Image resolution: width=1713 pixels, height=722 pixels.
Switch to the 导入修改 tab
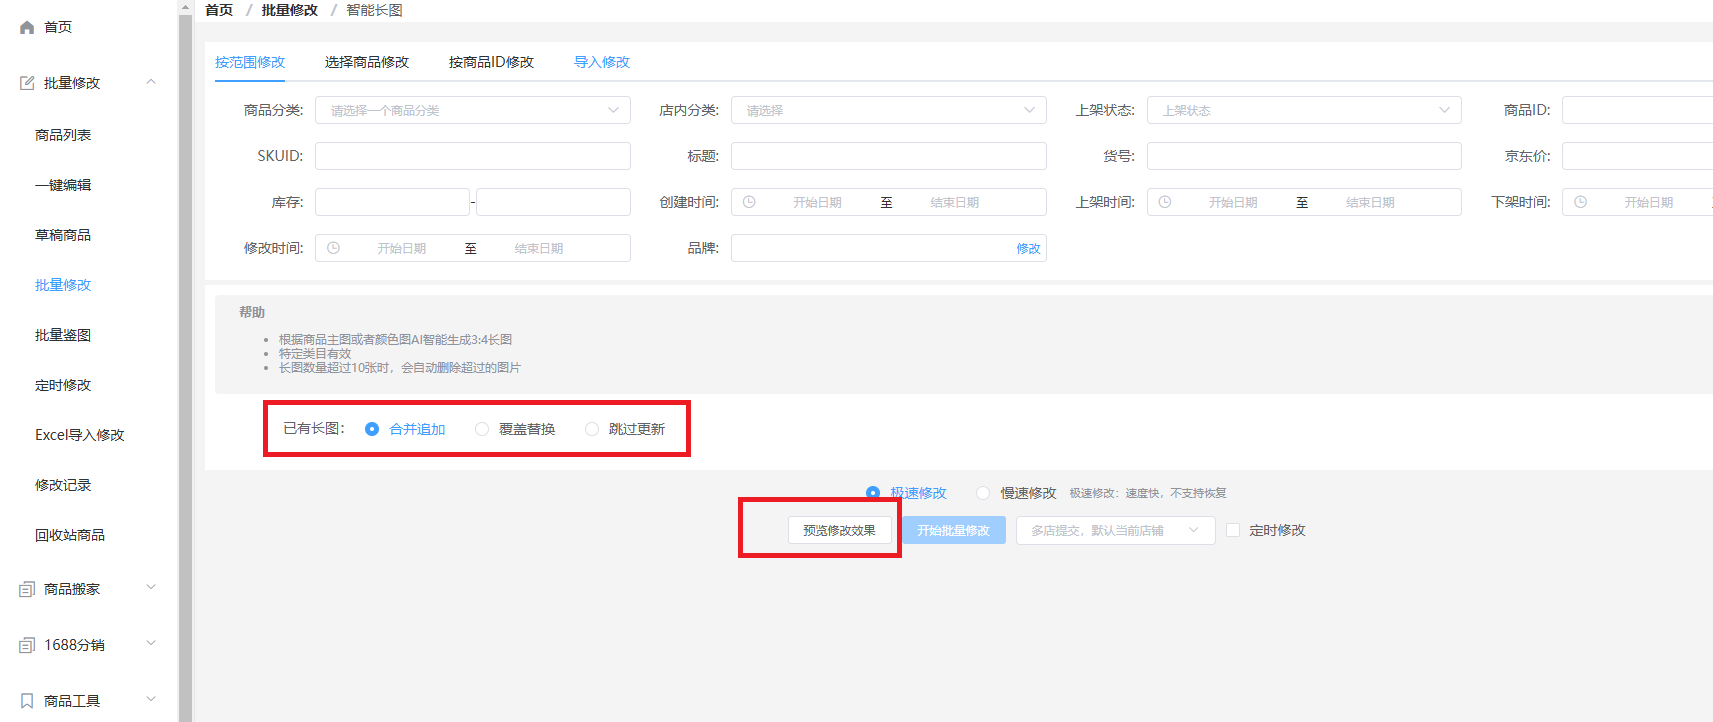602,62
